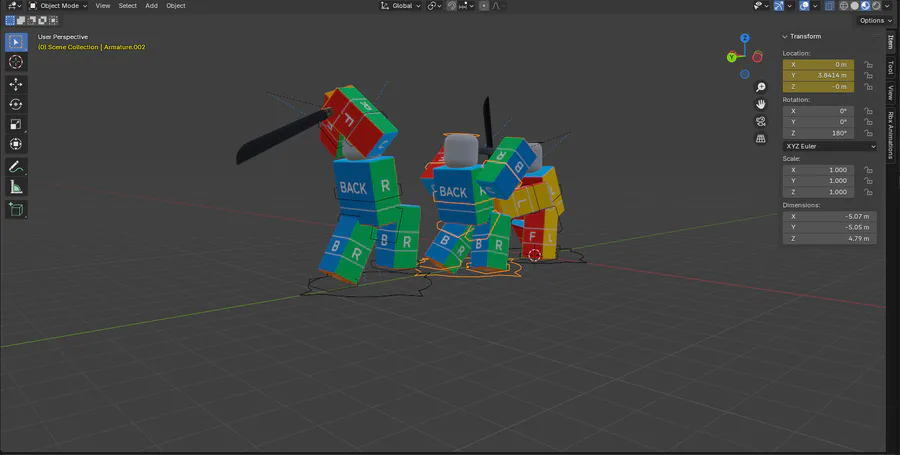The height and width of the screenshot is (455, 900).
Task: Toggle snapping magnet icon
Action: pyautogui.click(x=452, y=6)
